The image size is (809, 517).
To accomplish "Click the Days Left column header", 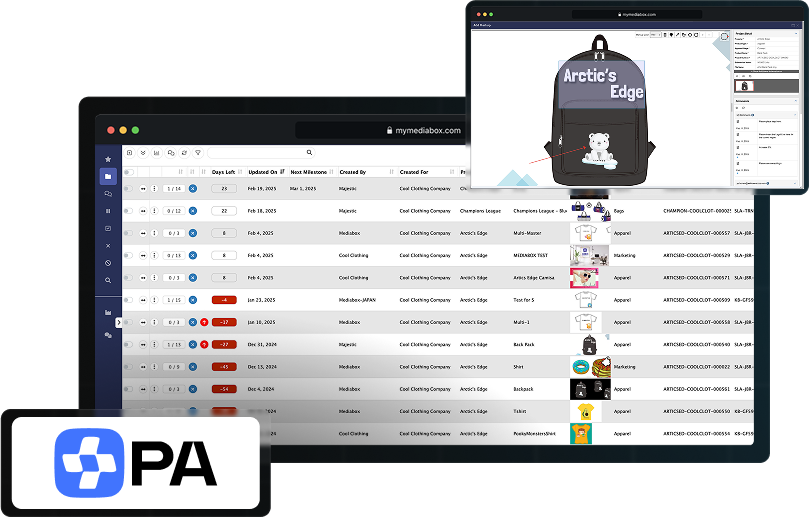I will pyautogui.click(x=223, y=172).
